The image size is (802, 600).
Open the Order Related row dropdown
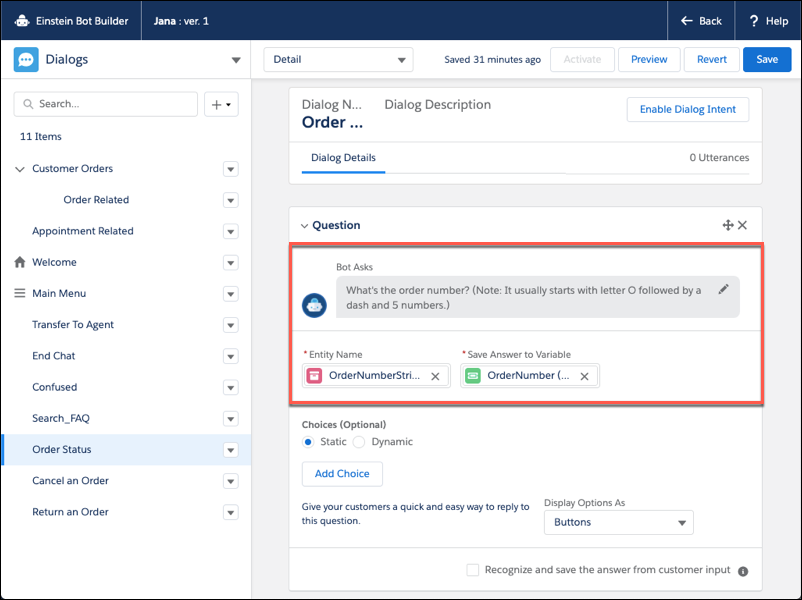[x=231, y=201]
